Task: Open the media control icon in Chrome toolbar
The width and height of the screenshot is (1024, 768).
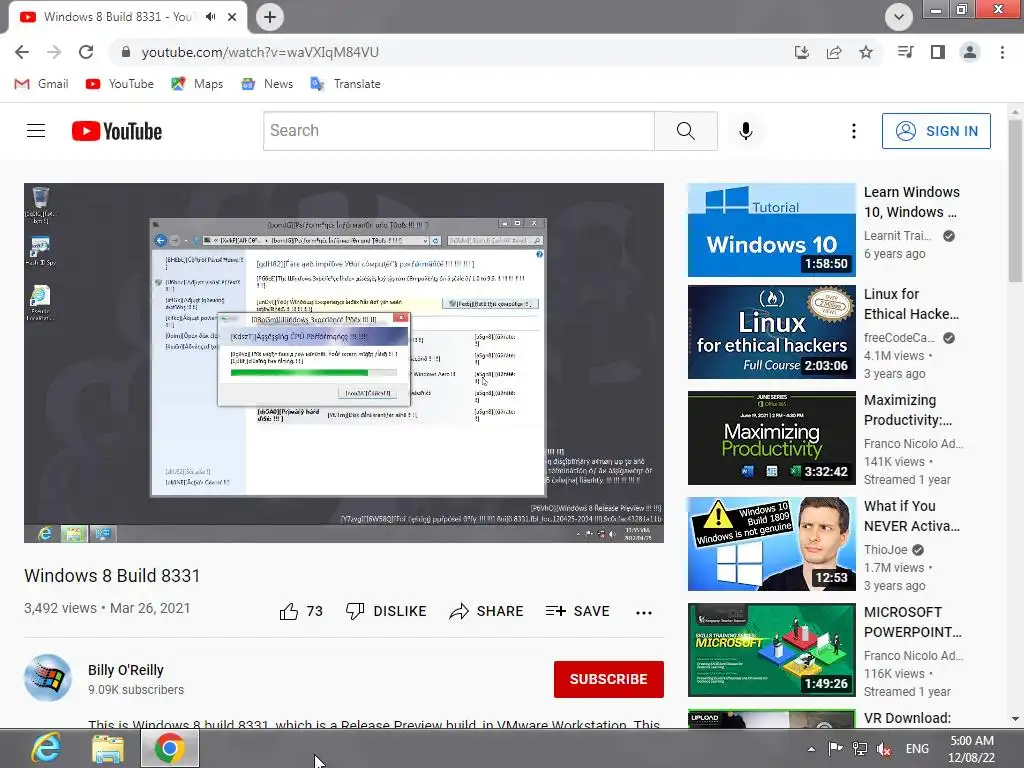Action: (906, 52)
